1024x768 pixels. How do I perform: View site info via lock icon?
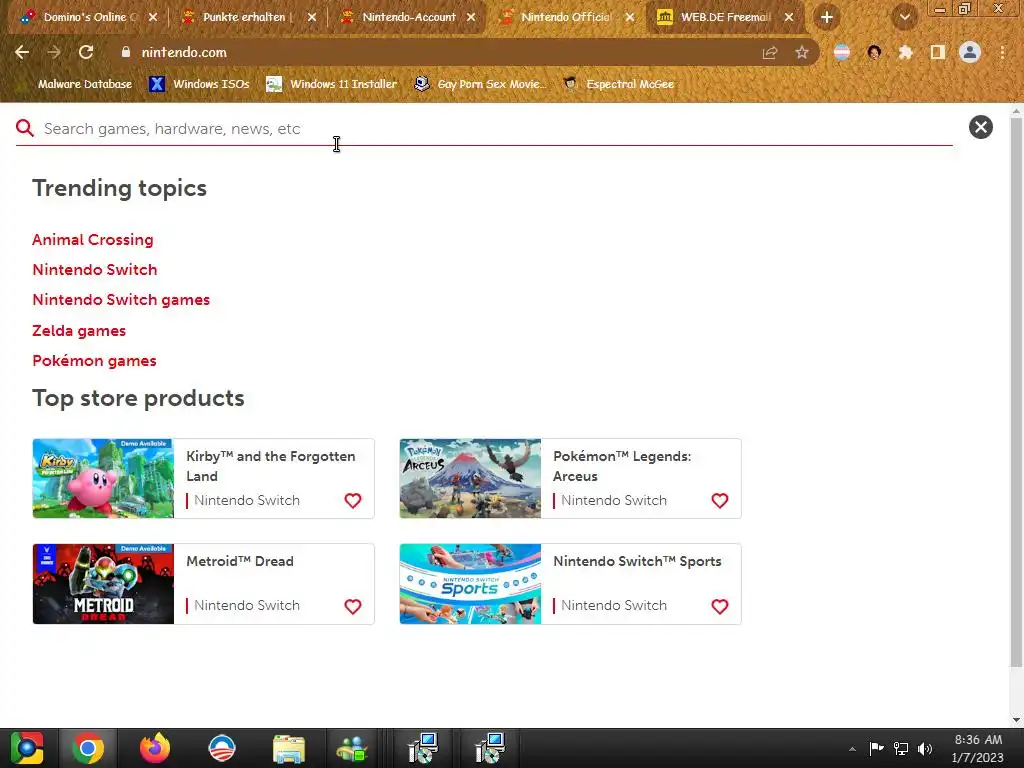125,52
